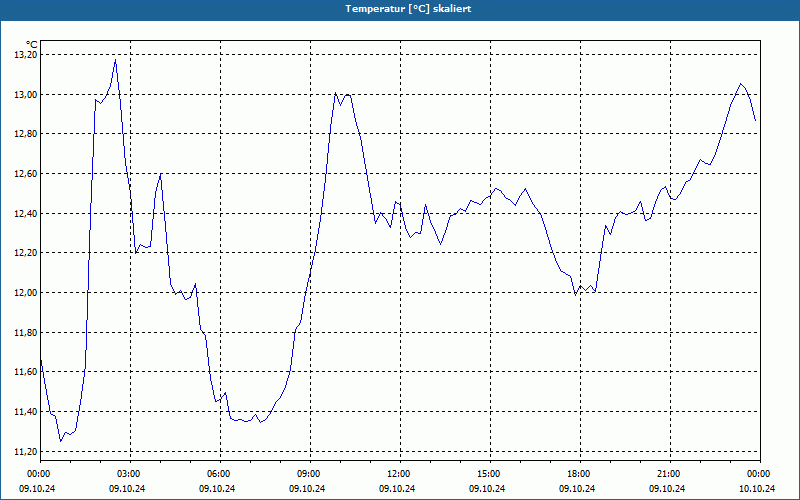Click the curve's lowest dip just after midnight
Viewport: 800px width, 500px height.
61,441
